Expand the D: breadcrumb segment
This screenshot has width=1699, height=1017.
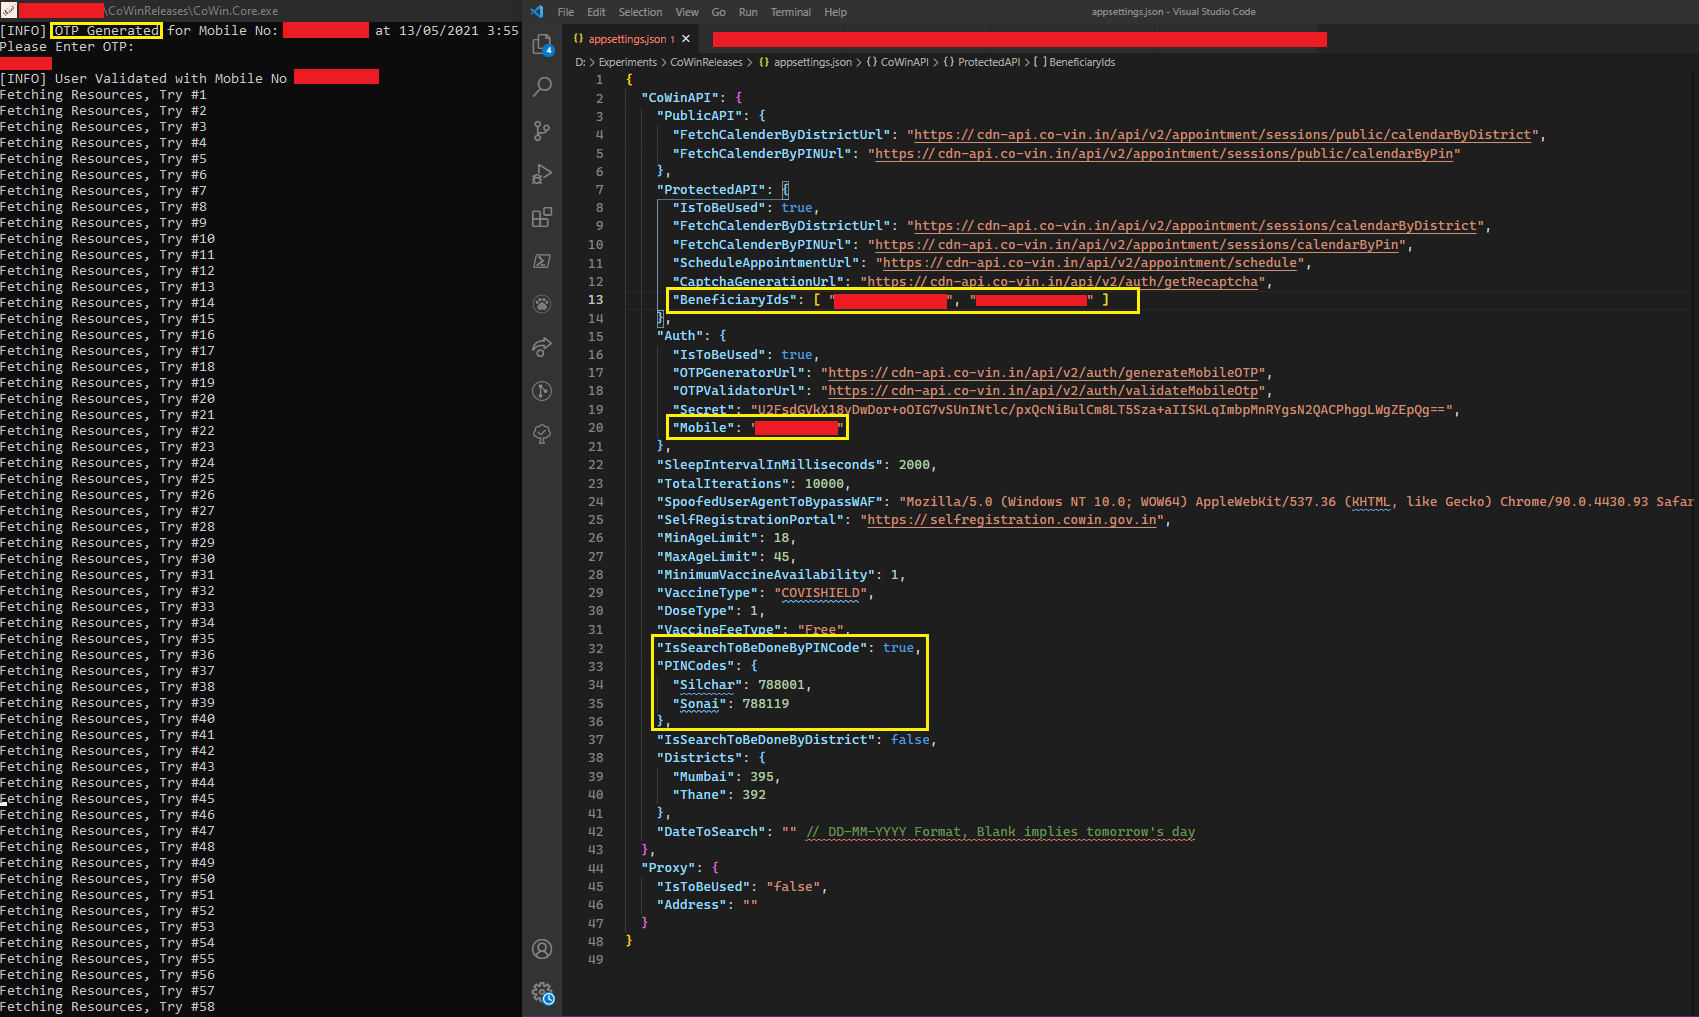point(579,62)
